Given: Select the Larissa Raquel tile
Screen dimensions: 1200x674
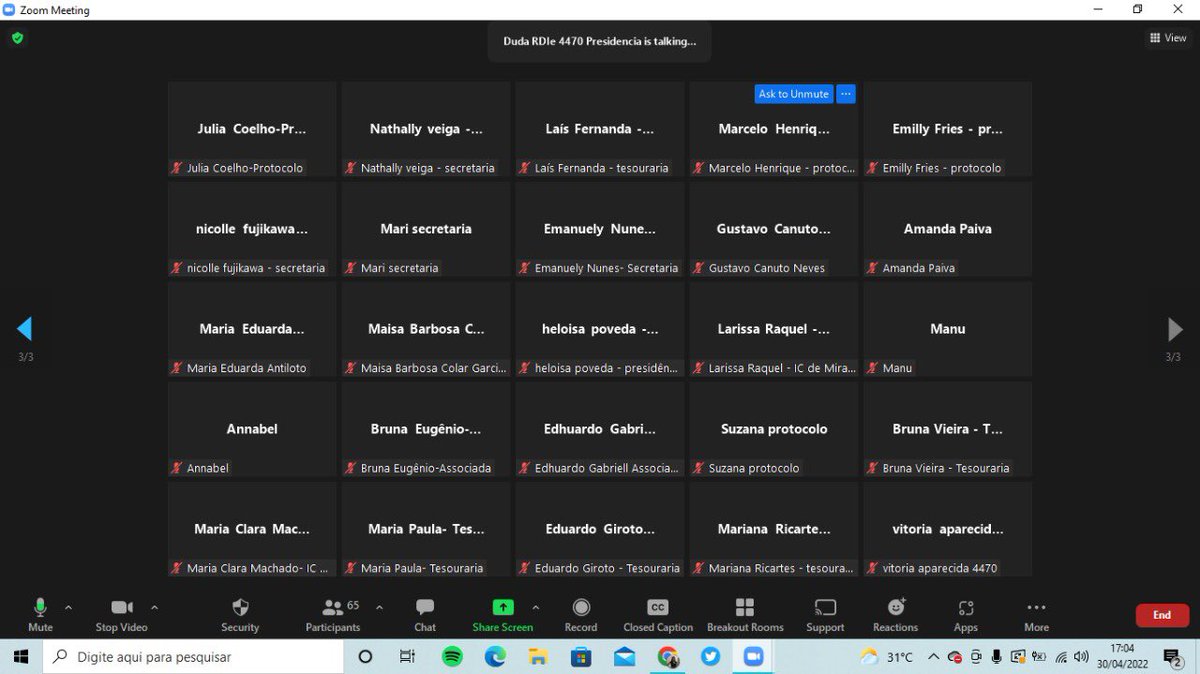Looking at the screenshot, I should pyautogui.click(x=774, y=329).
